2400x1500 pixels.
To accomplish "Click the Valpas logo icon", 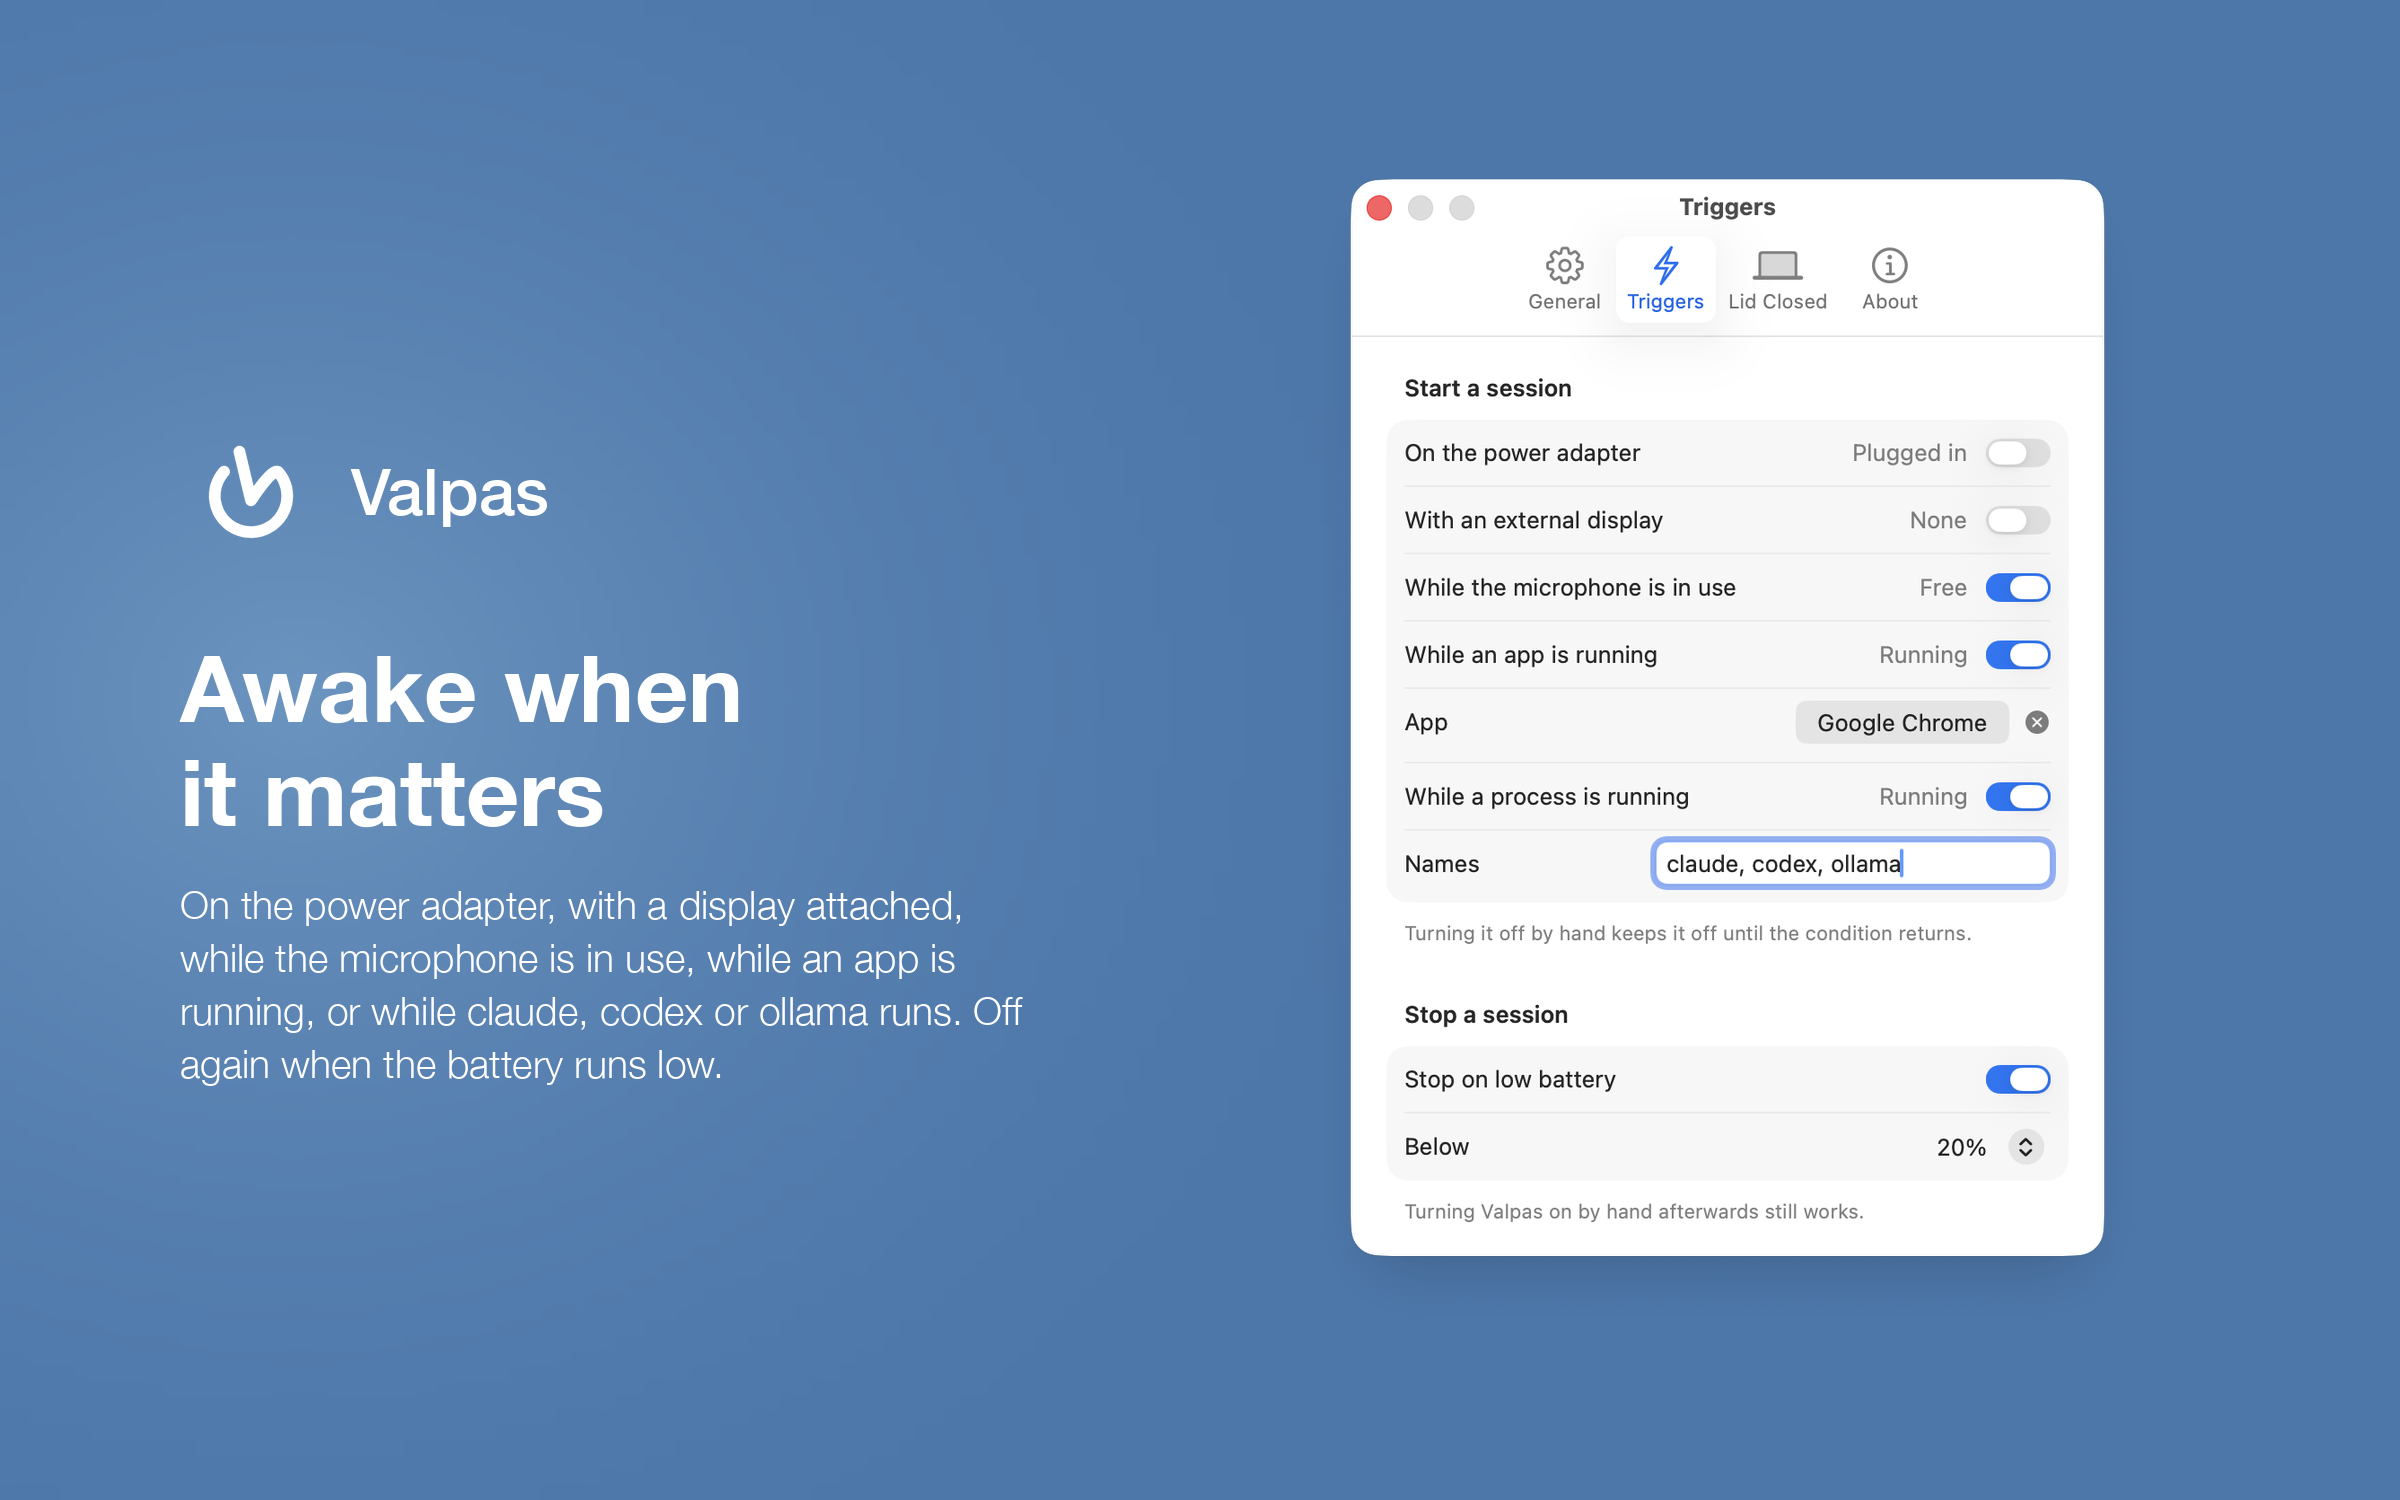I will pyautogui.click(x=250, y=492).
